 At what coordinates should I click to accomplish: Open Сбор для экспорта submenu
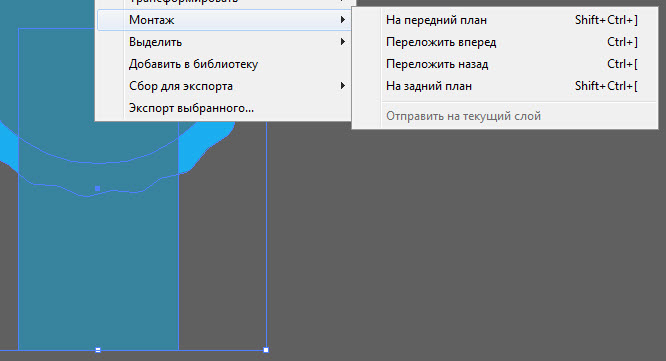click(224, 86)
